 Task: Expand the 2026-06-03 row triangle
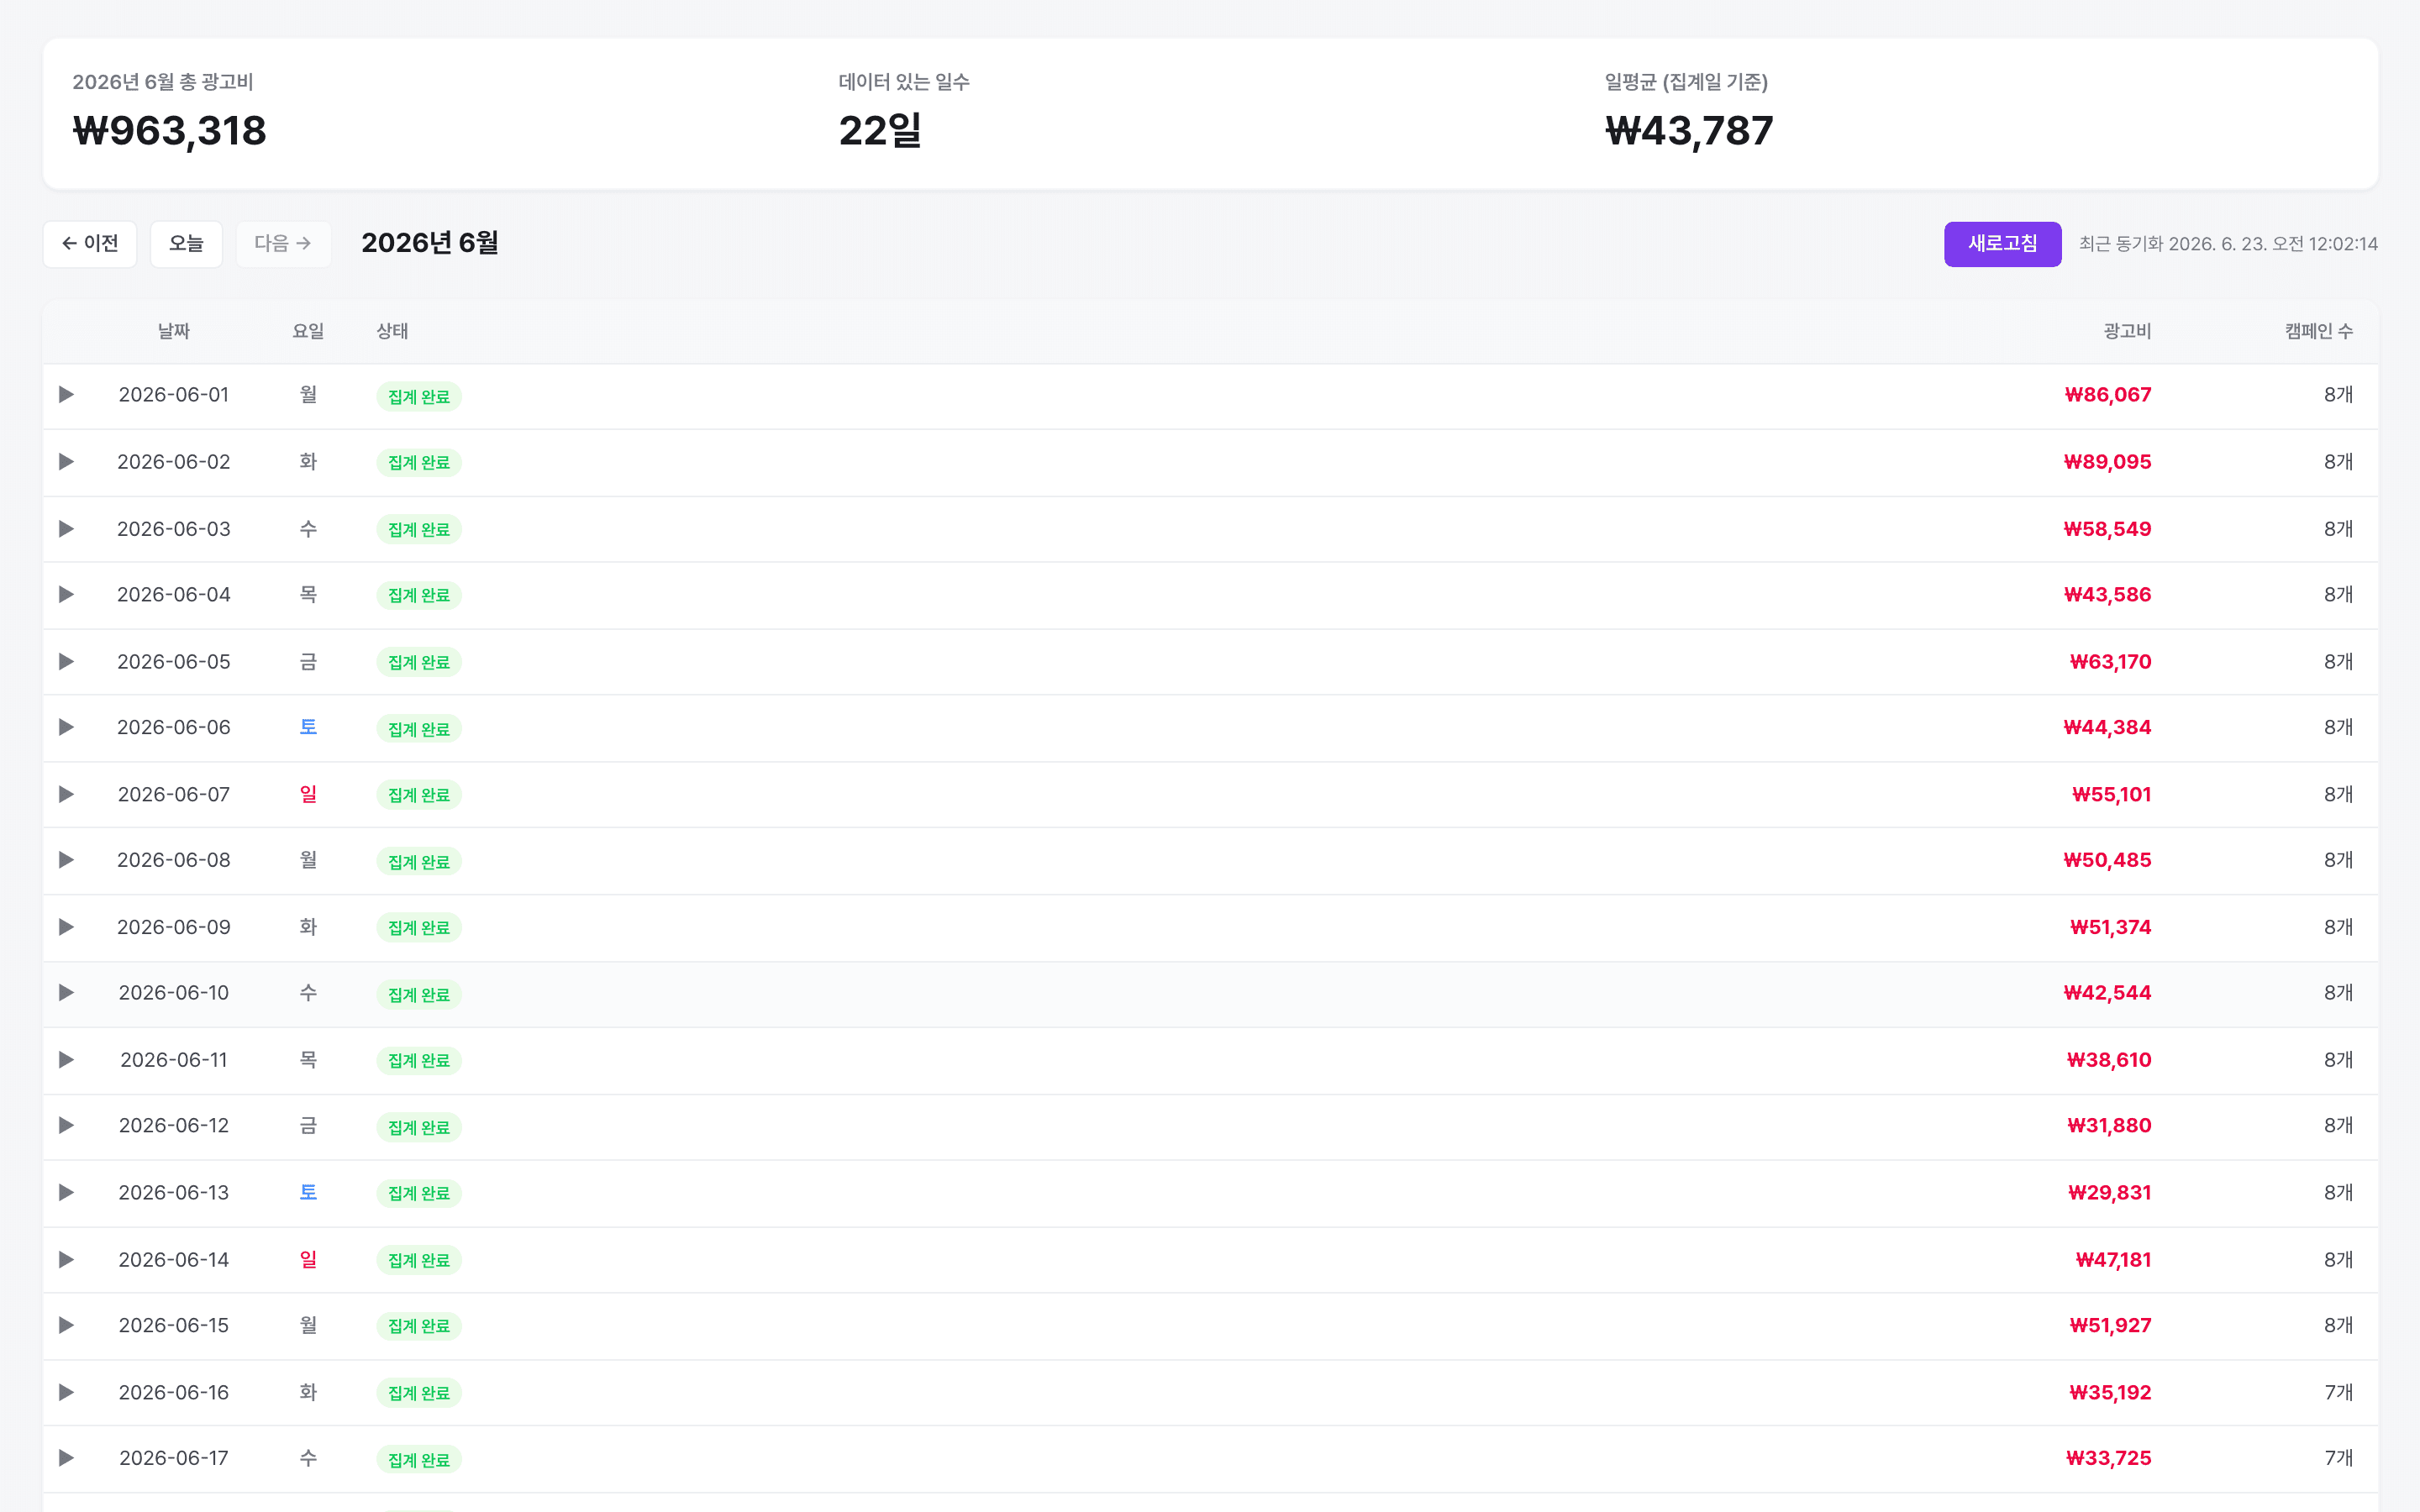coord(66,529)
